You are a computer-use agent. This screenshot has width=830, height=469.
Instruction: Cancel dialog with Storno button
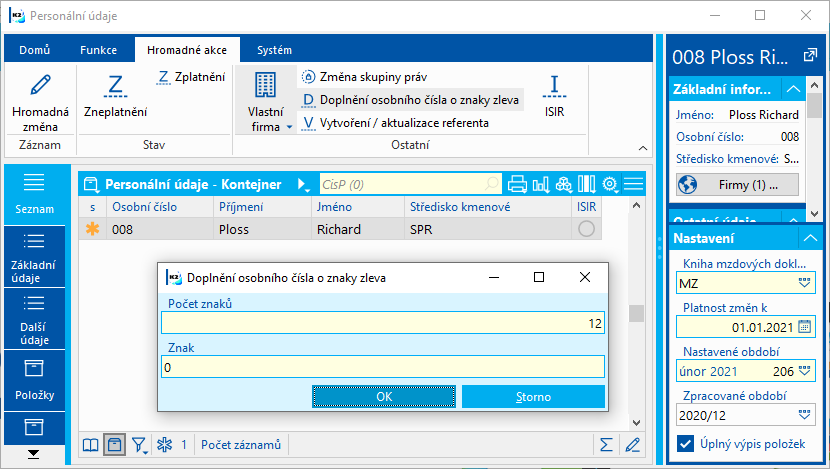point(533,396)
